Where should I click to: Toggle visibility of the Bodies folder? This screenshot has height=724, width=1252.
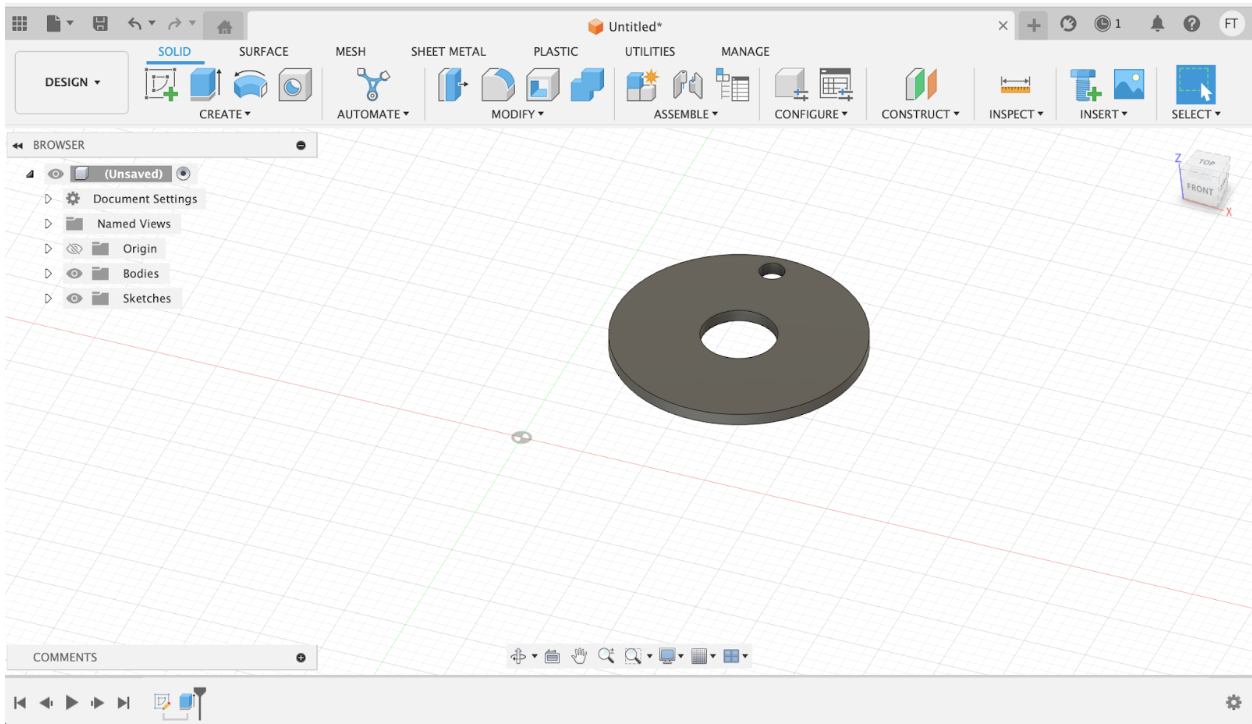[74, 273]
